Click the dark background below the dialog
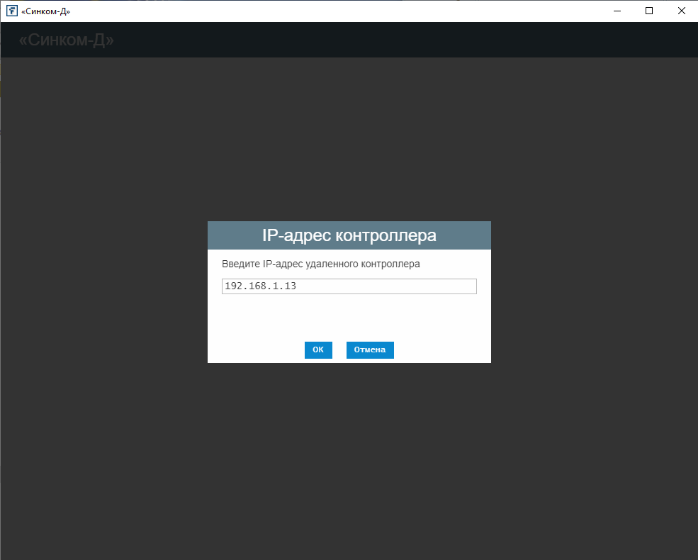 coord(349,460)
